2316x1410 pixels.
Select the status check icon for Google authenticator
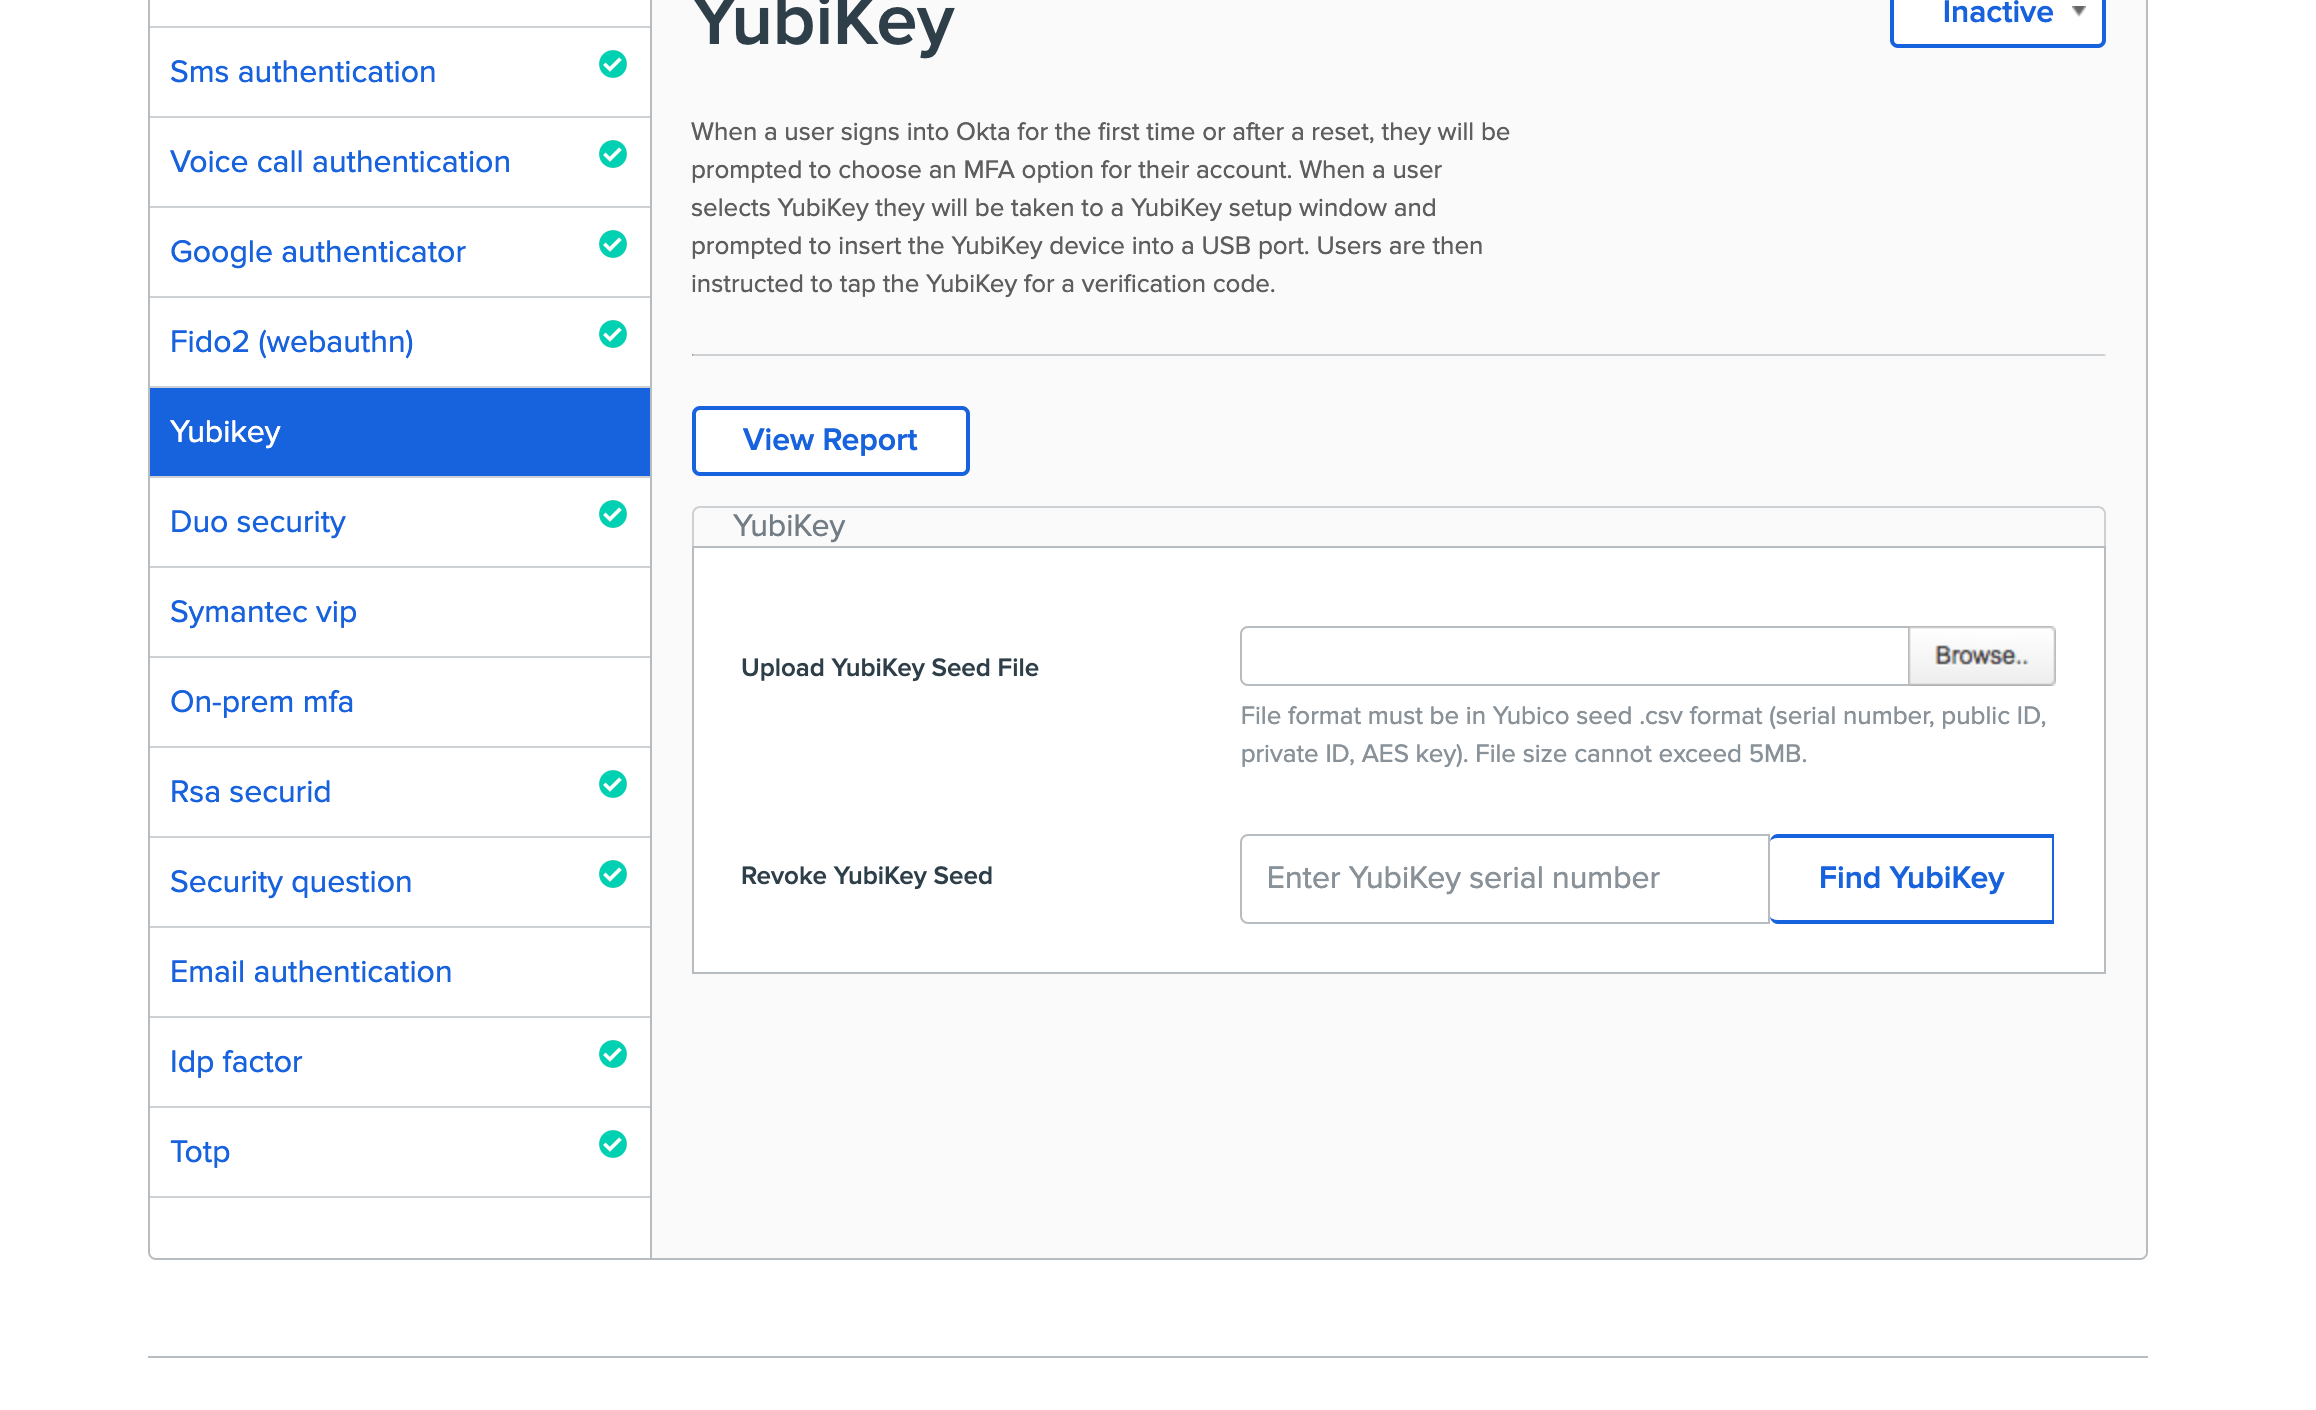[611, 245]
